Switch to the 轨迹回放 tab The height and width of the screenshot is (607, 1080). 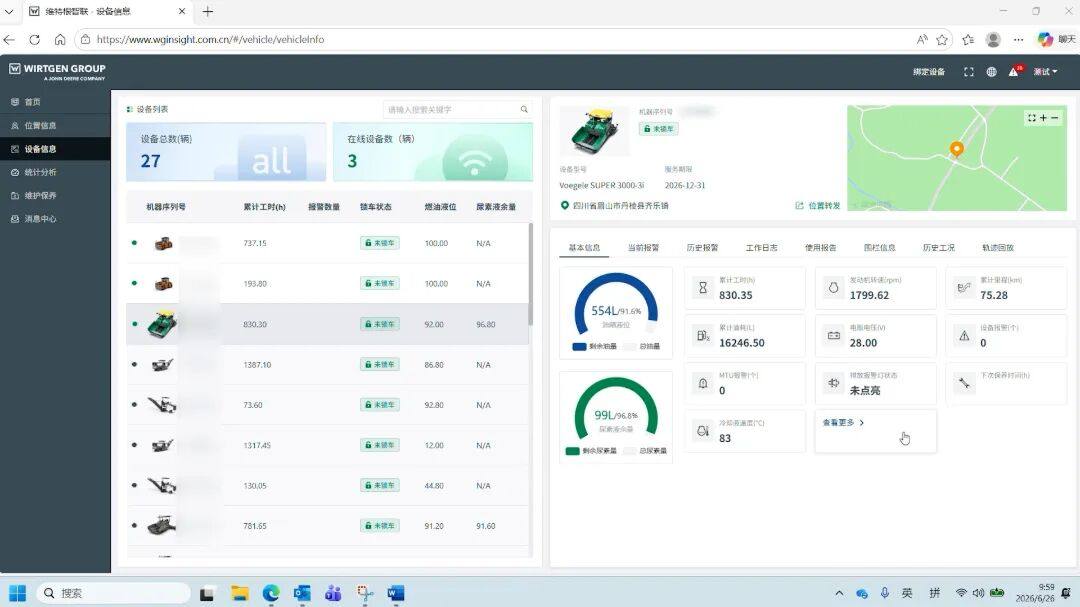pyautogui.click(x=998, y=247)
